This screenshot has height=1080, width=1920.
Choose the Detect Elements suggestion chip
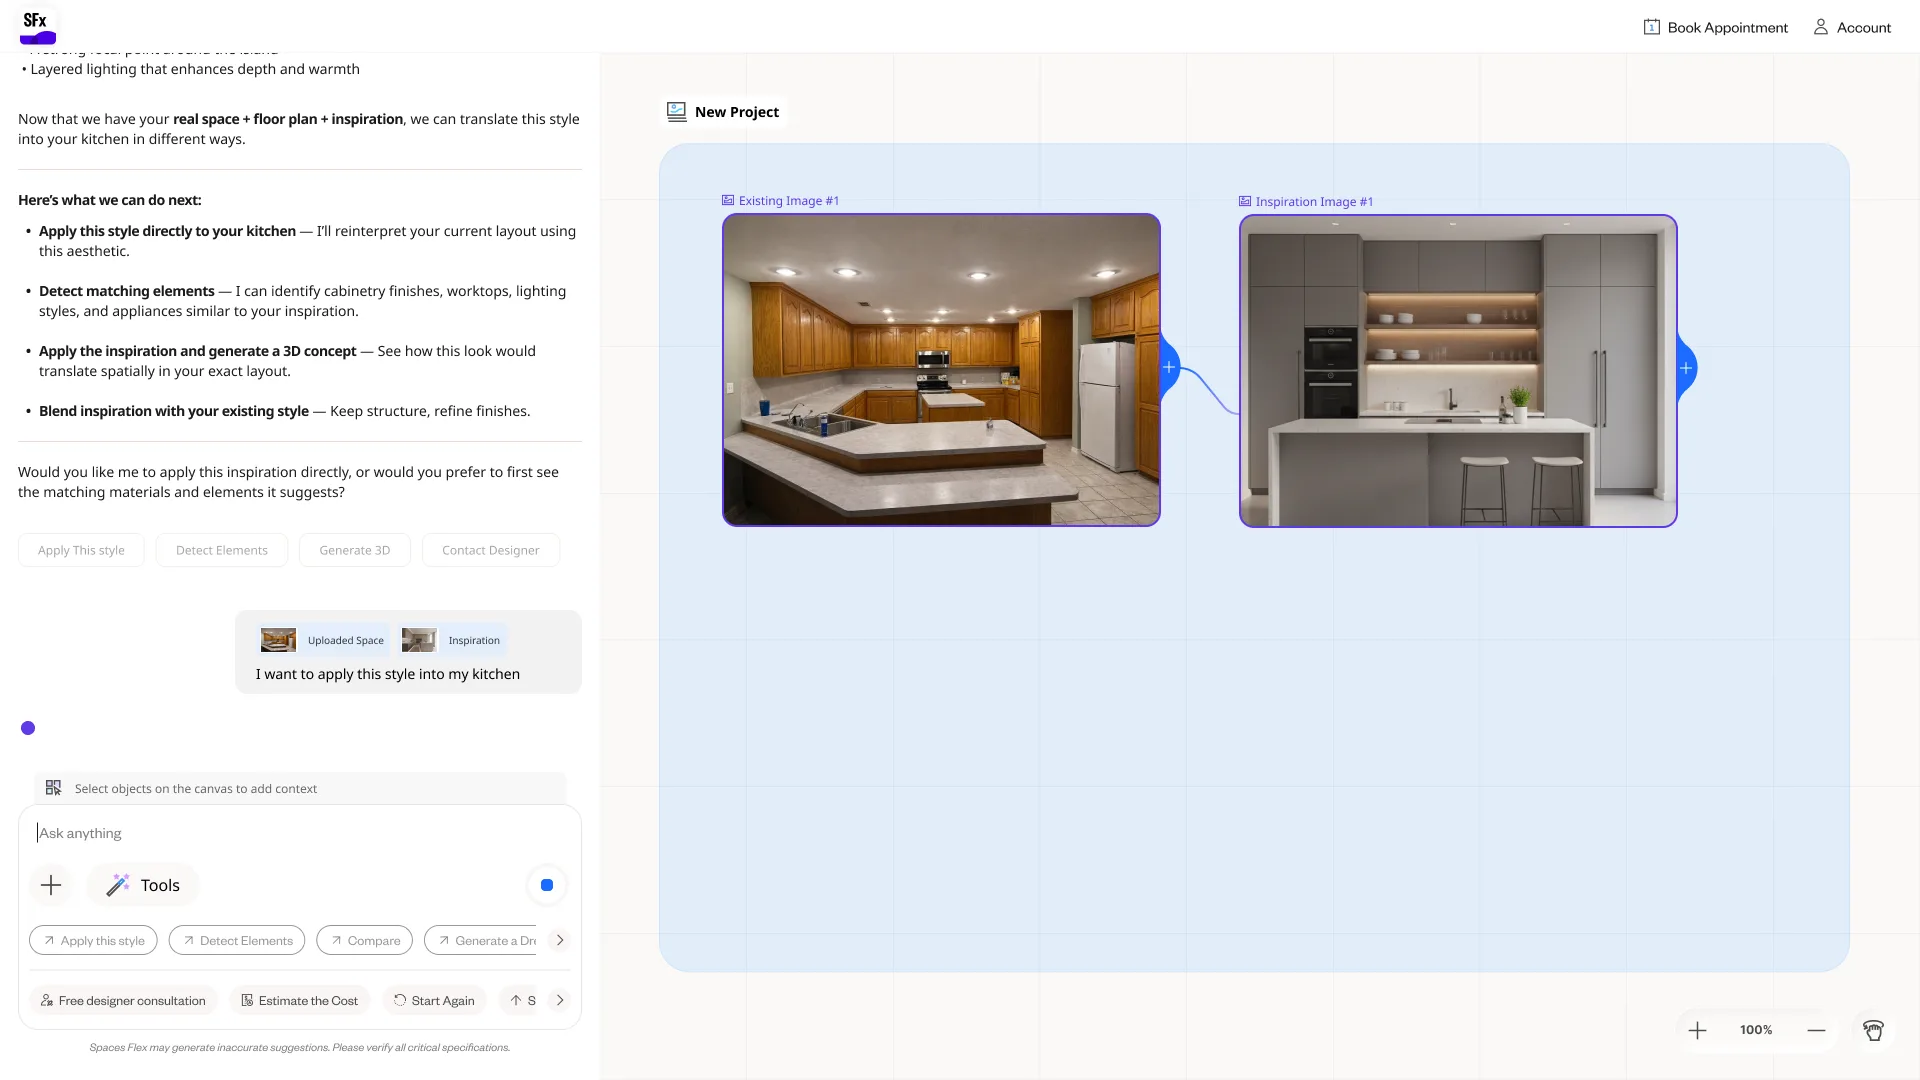[237, 941]
